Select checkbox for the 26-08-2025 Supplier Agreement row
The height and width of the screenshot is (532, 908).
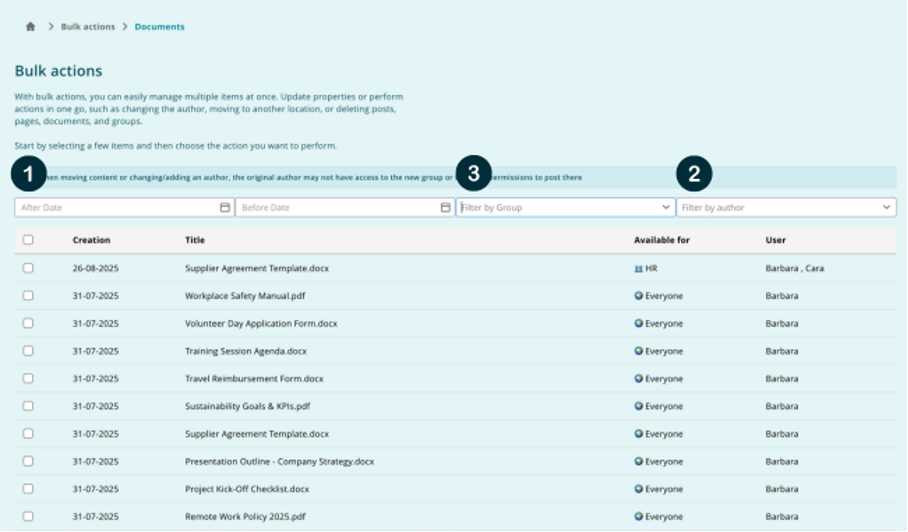[28, 268]
